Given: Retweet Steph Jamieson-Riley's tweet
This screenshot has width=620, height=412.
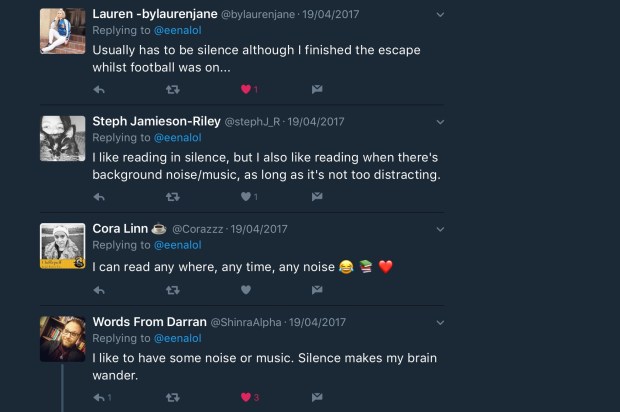Looking at the screenshot, I should 172,197.
